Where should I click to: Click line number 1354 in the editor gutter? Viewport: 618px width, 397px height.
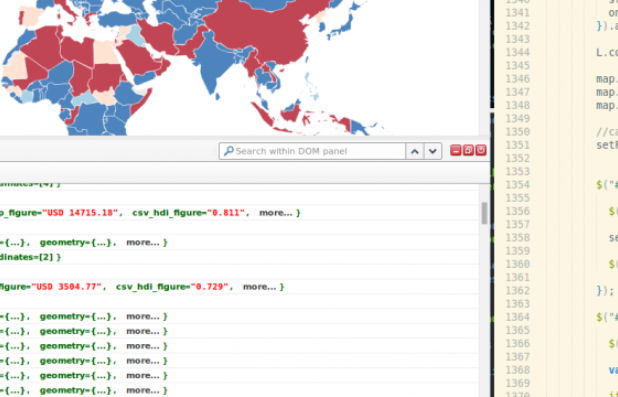click(x=517, y=185)
